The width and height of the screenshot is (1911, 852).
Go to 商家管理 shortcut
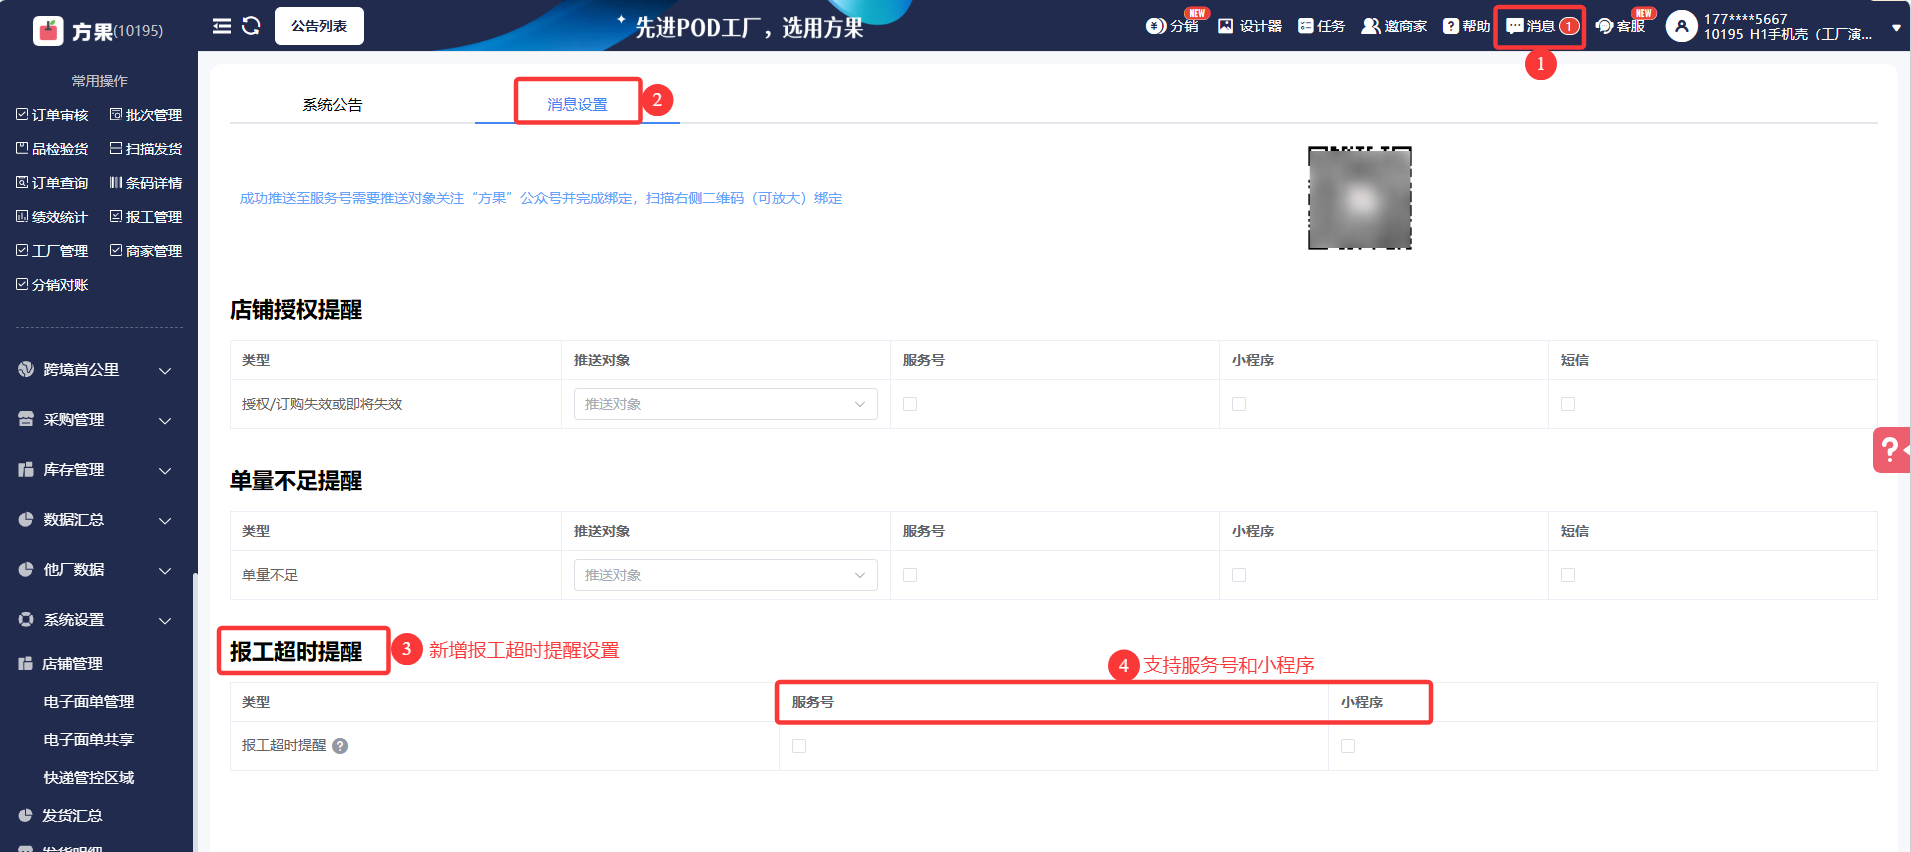[146, 251]
